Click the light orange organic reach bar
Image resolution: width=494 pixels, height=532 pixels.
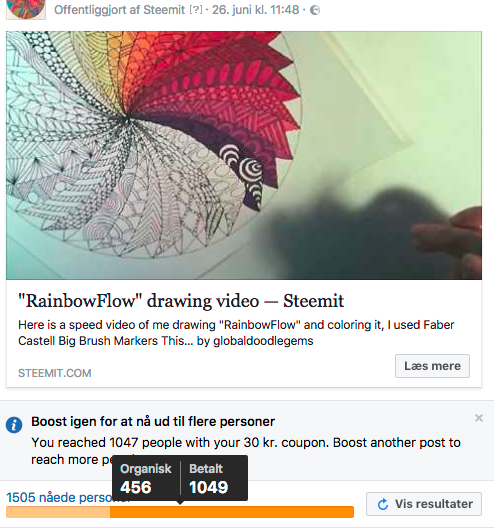pyautogui.click(x=58, y=512)
